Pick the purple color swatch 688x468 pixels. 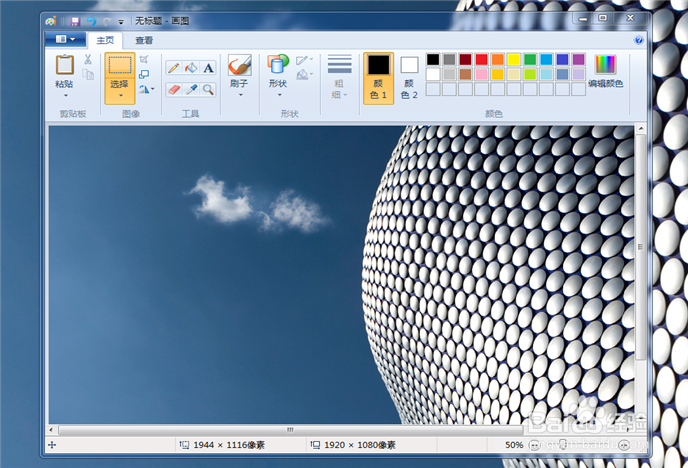[x=579, y=59]
